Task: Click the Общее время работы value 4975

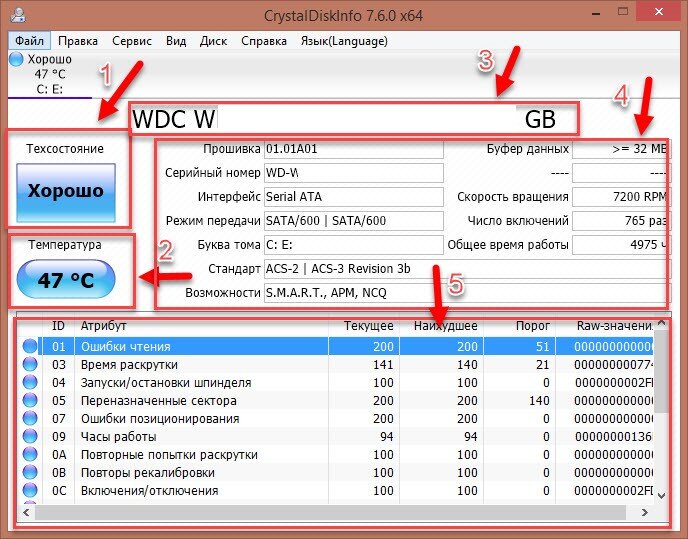Action: tap(620, 245)
